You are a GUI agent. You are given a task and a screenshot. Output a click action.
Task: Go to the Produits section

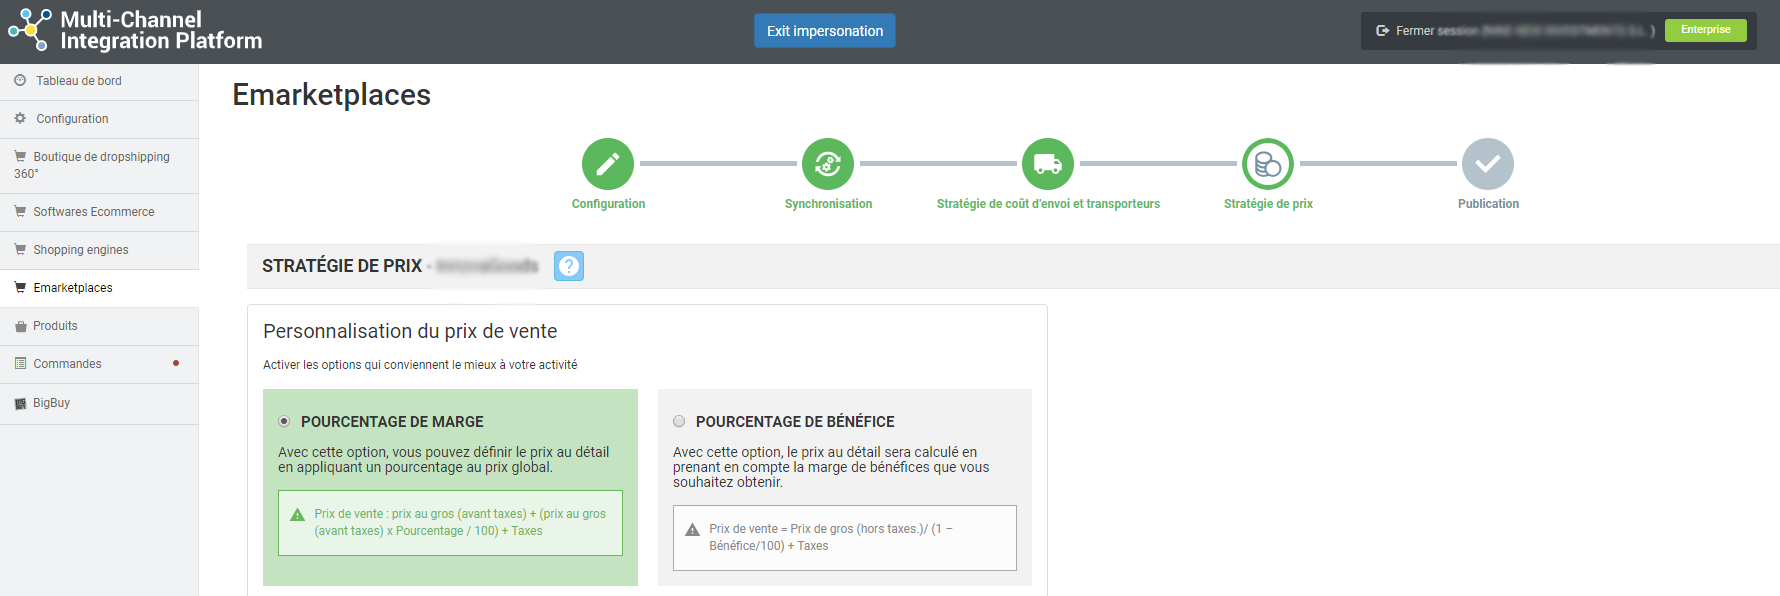tap(55, 326)
